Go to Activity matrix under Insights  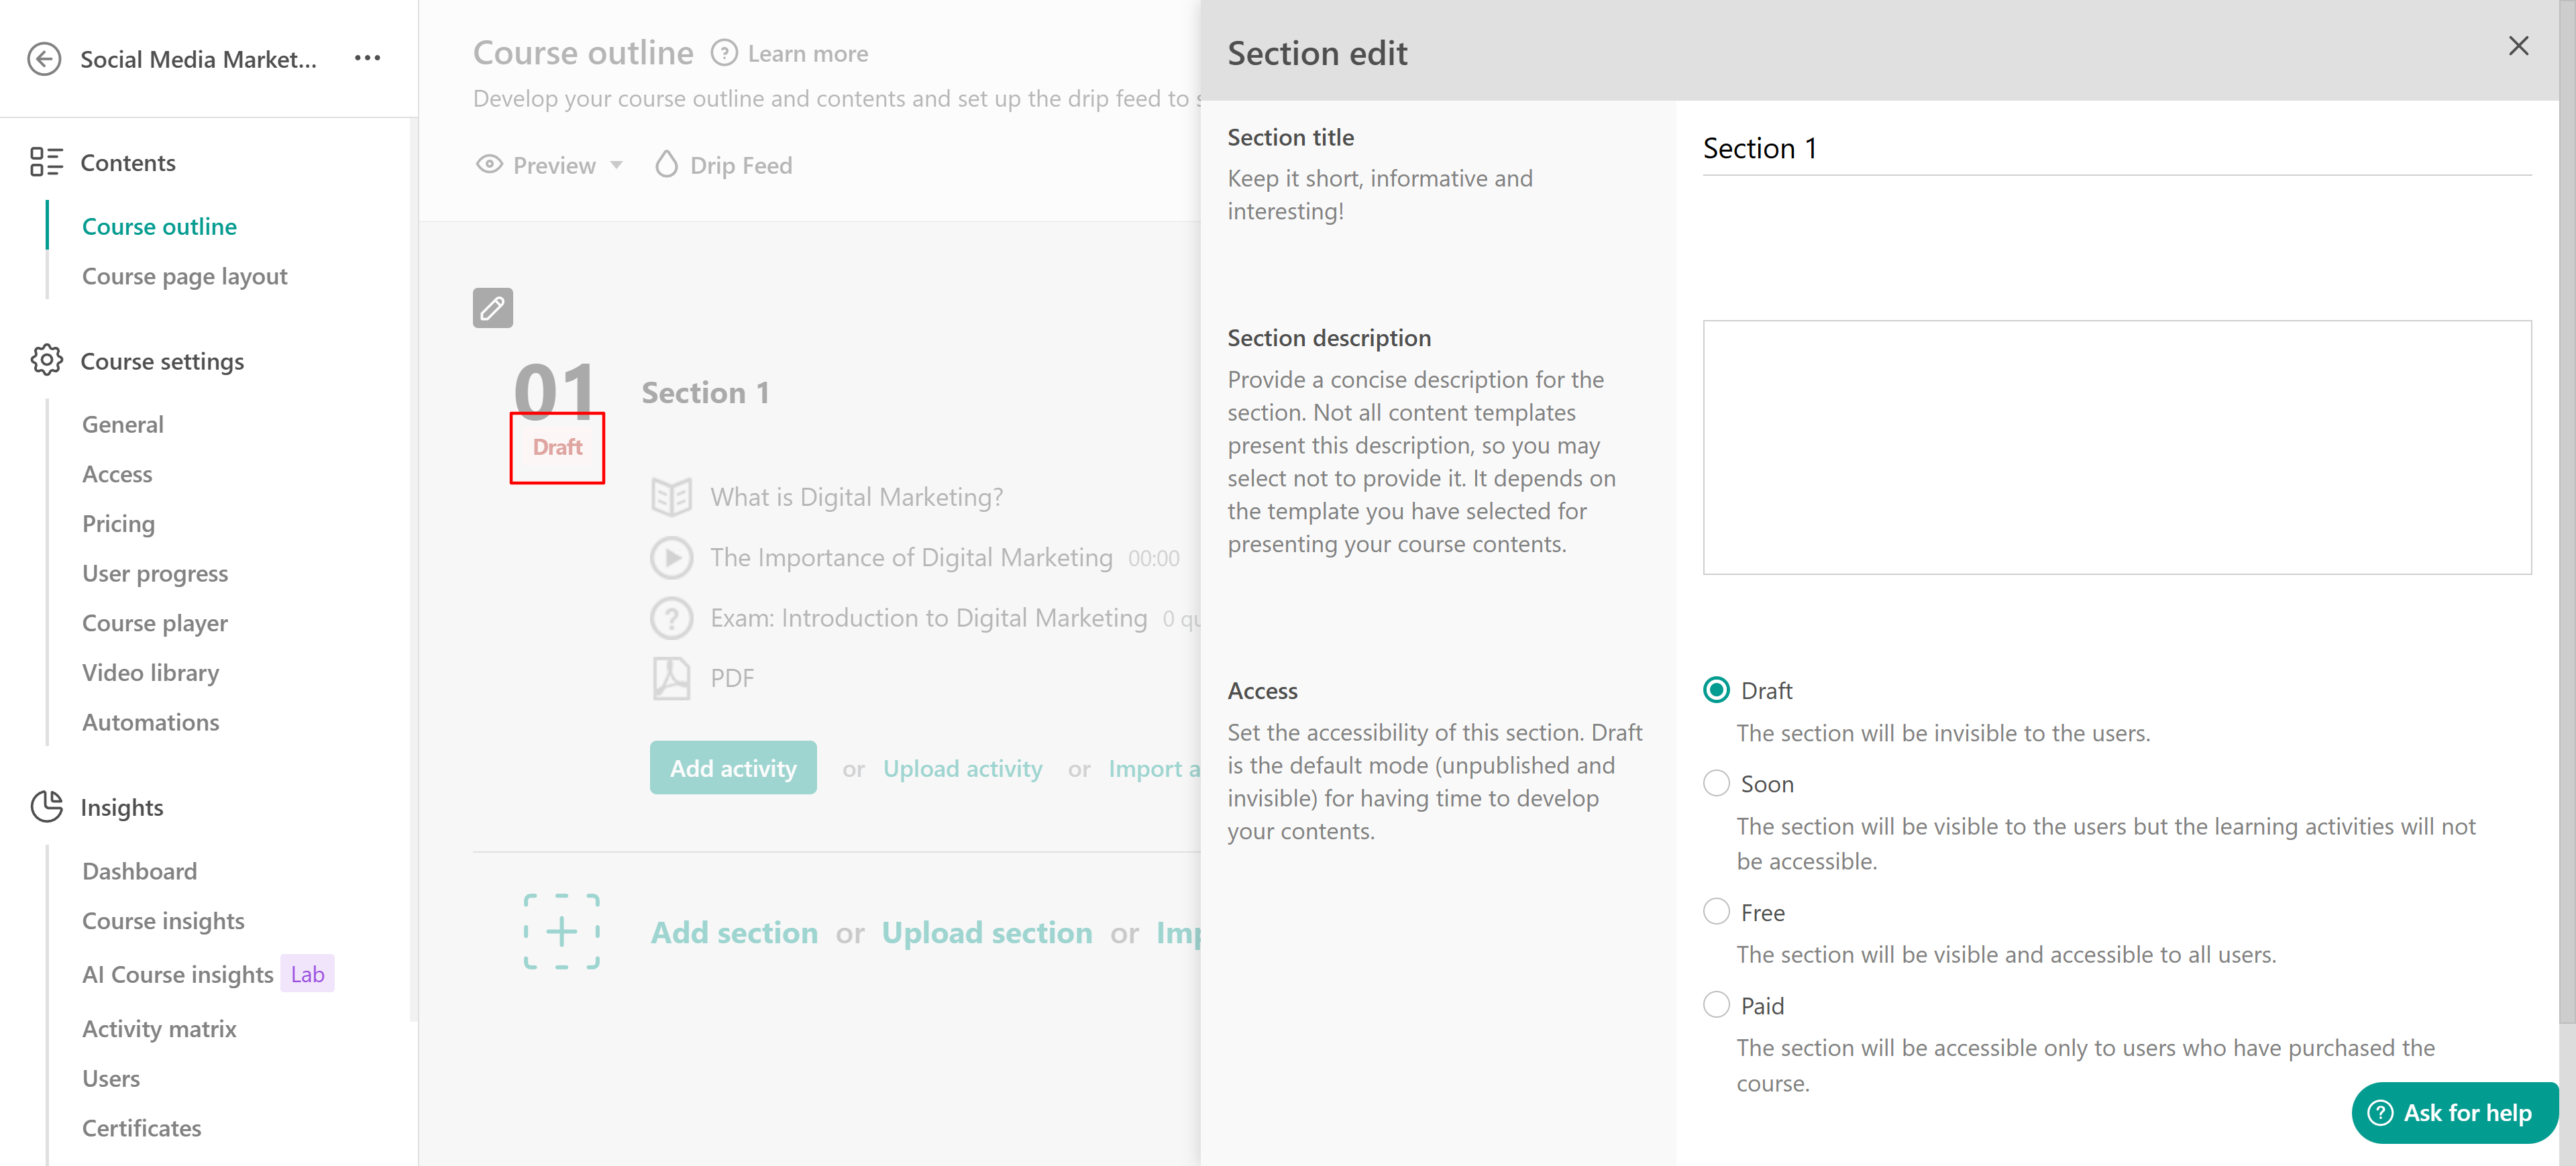pyautogui.click(x=159, y=1029)
